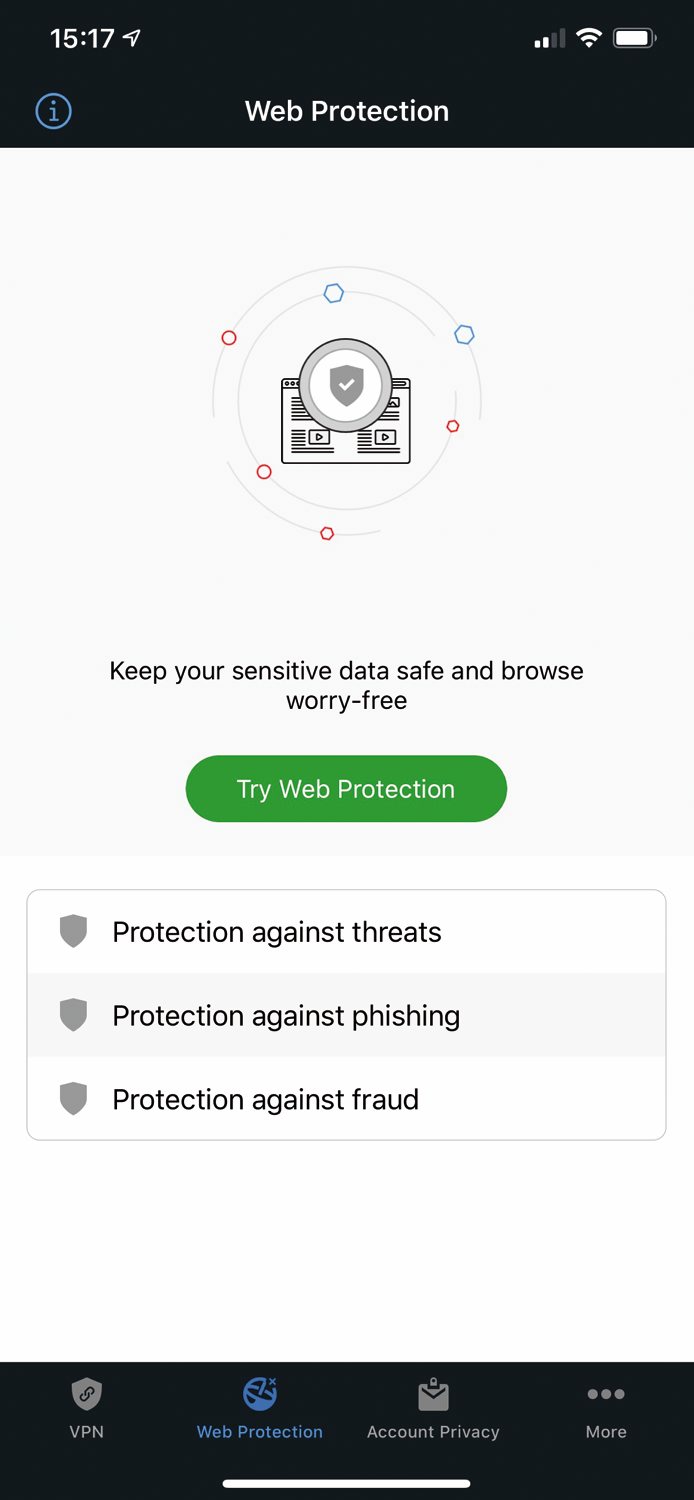Open Protection against fraud row
Image resolution: width=694 pixels, height=1500 pixels.
pyautogui.click(x=346, y=1098)
